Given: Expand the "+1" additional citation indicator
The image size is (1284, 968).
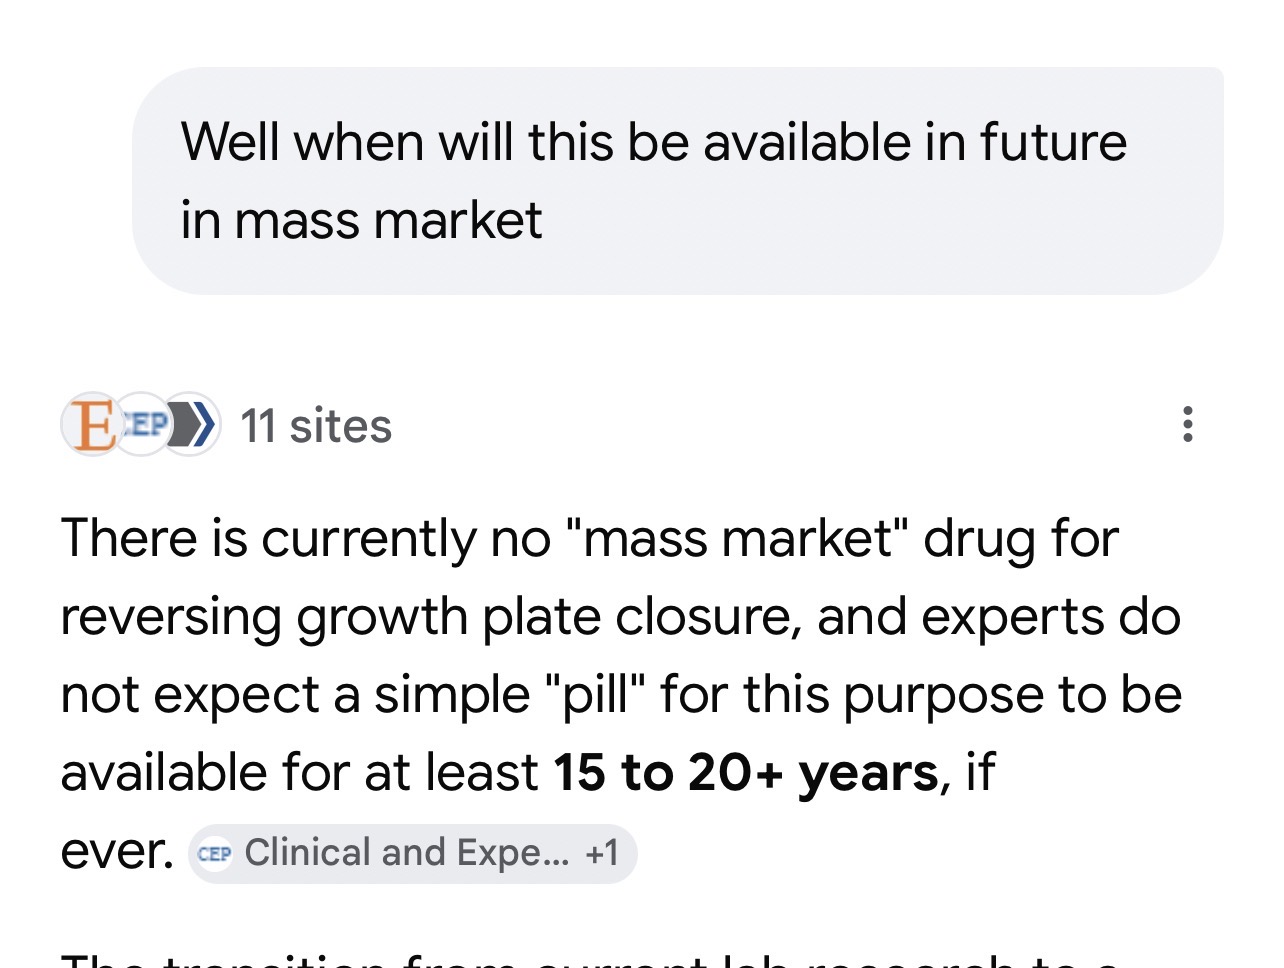Looking at the screenshot, I should 602,853.
